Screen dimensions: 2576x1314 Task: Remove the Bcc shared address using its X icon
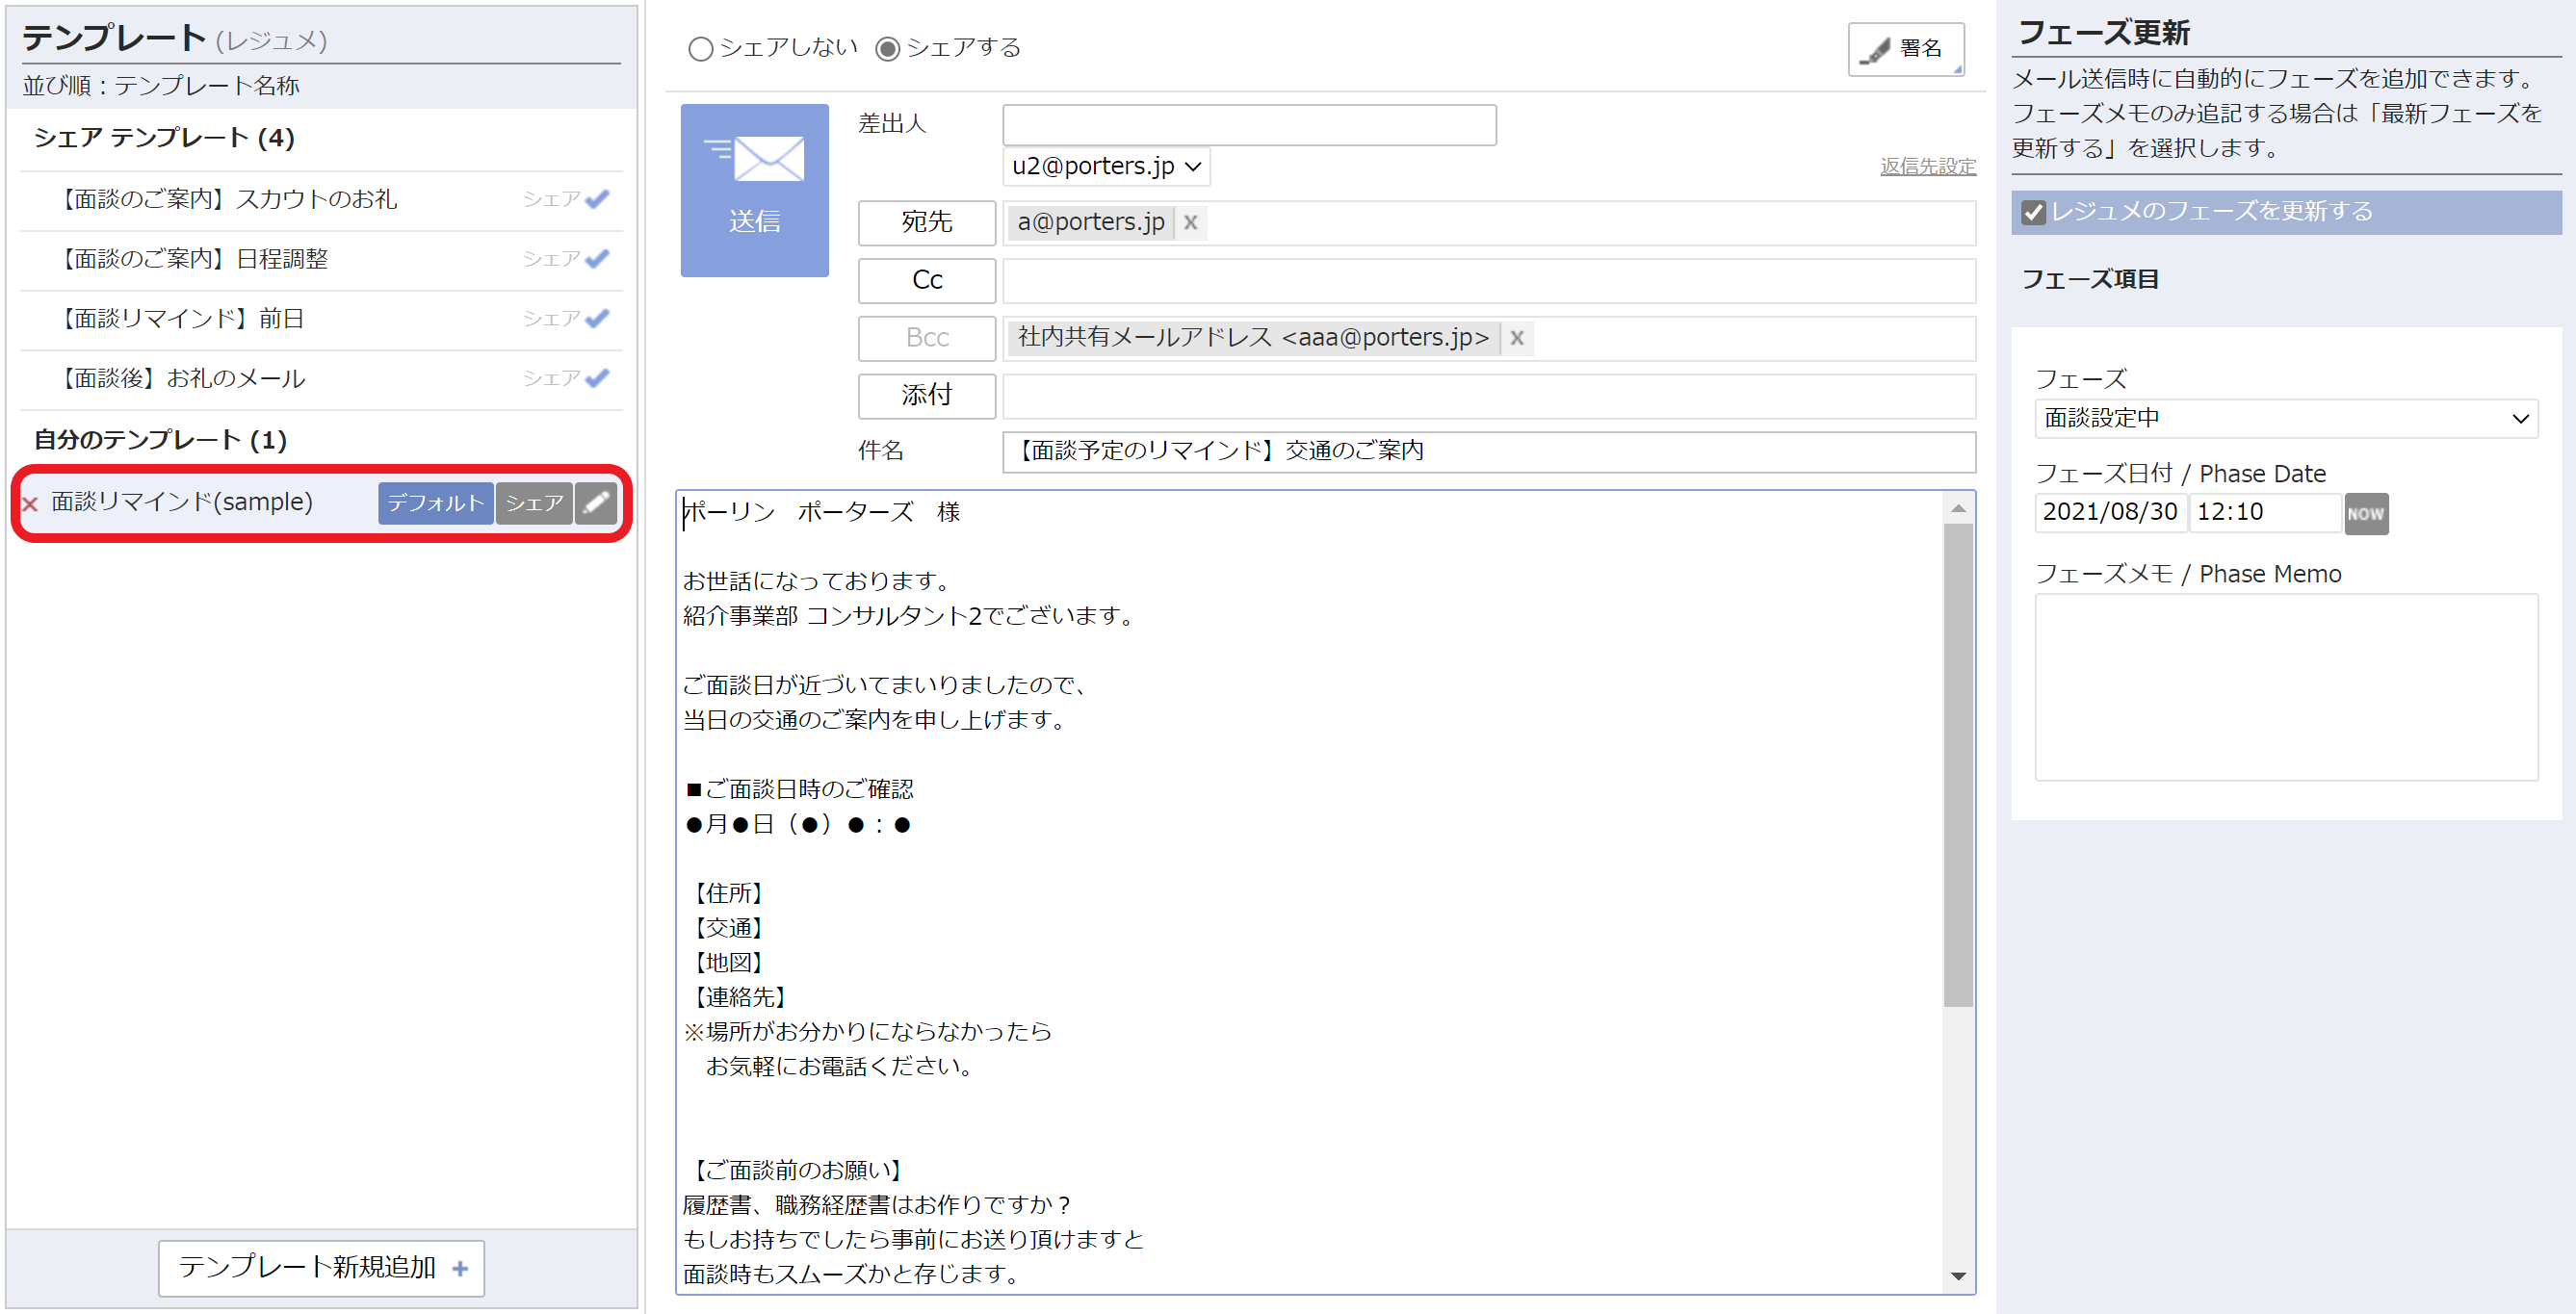click(1517, 338)
